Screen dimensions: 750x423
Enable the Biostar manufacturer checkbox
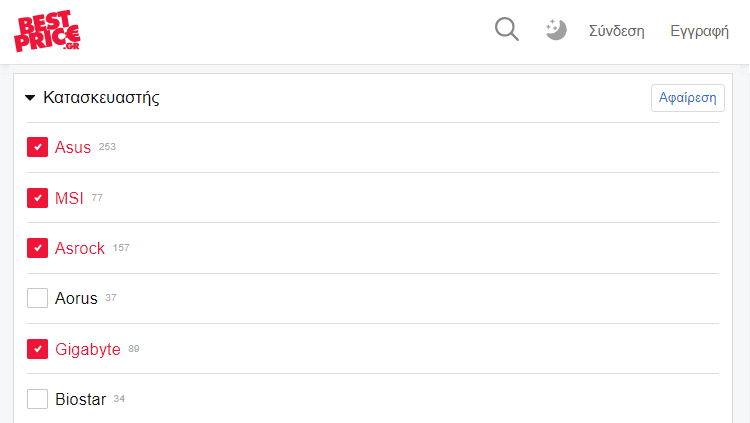(x=37, y=399)
